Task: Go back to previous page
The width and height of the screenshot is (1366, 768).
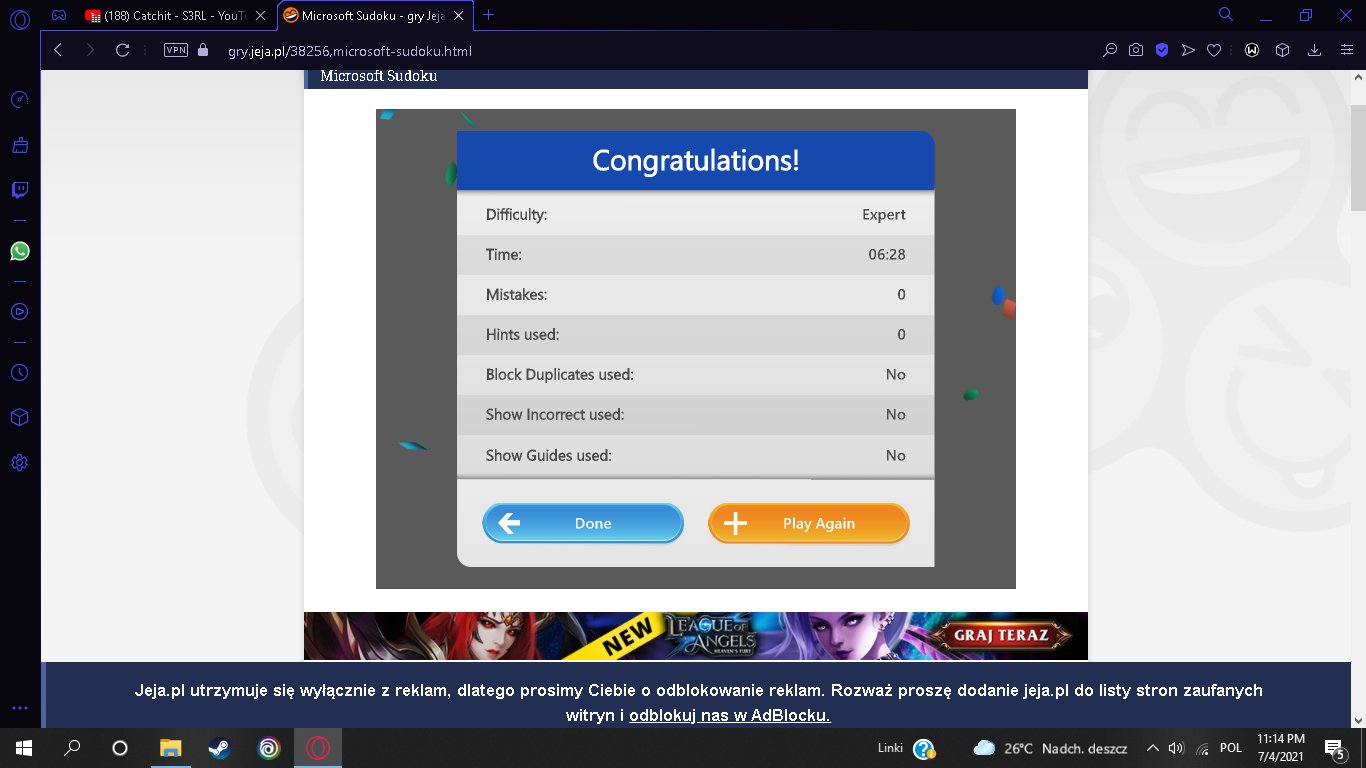Action: [x=58, y=50]
